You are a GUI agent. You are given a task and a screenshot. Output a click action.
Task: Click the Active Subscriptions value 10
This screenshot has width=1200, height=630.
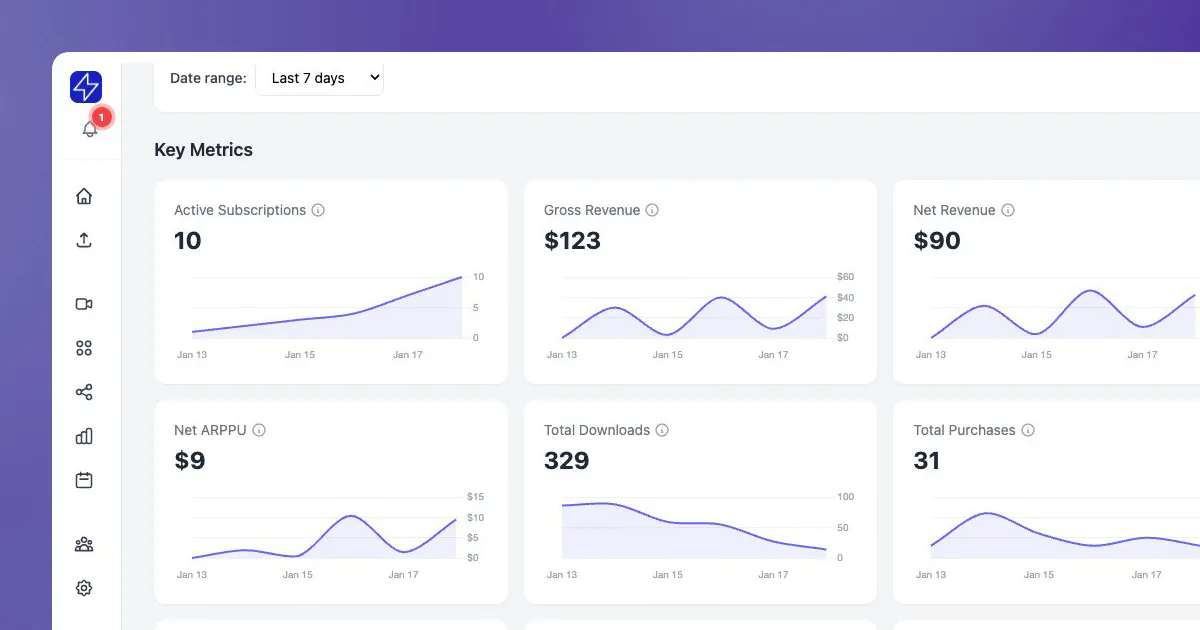(x=188, y=241)
